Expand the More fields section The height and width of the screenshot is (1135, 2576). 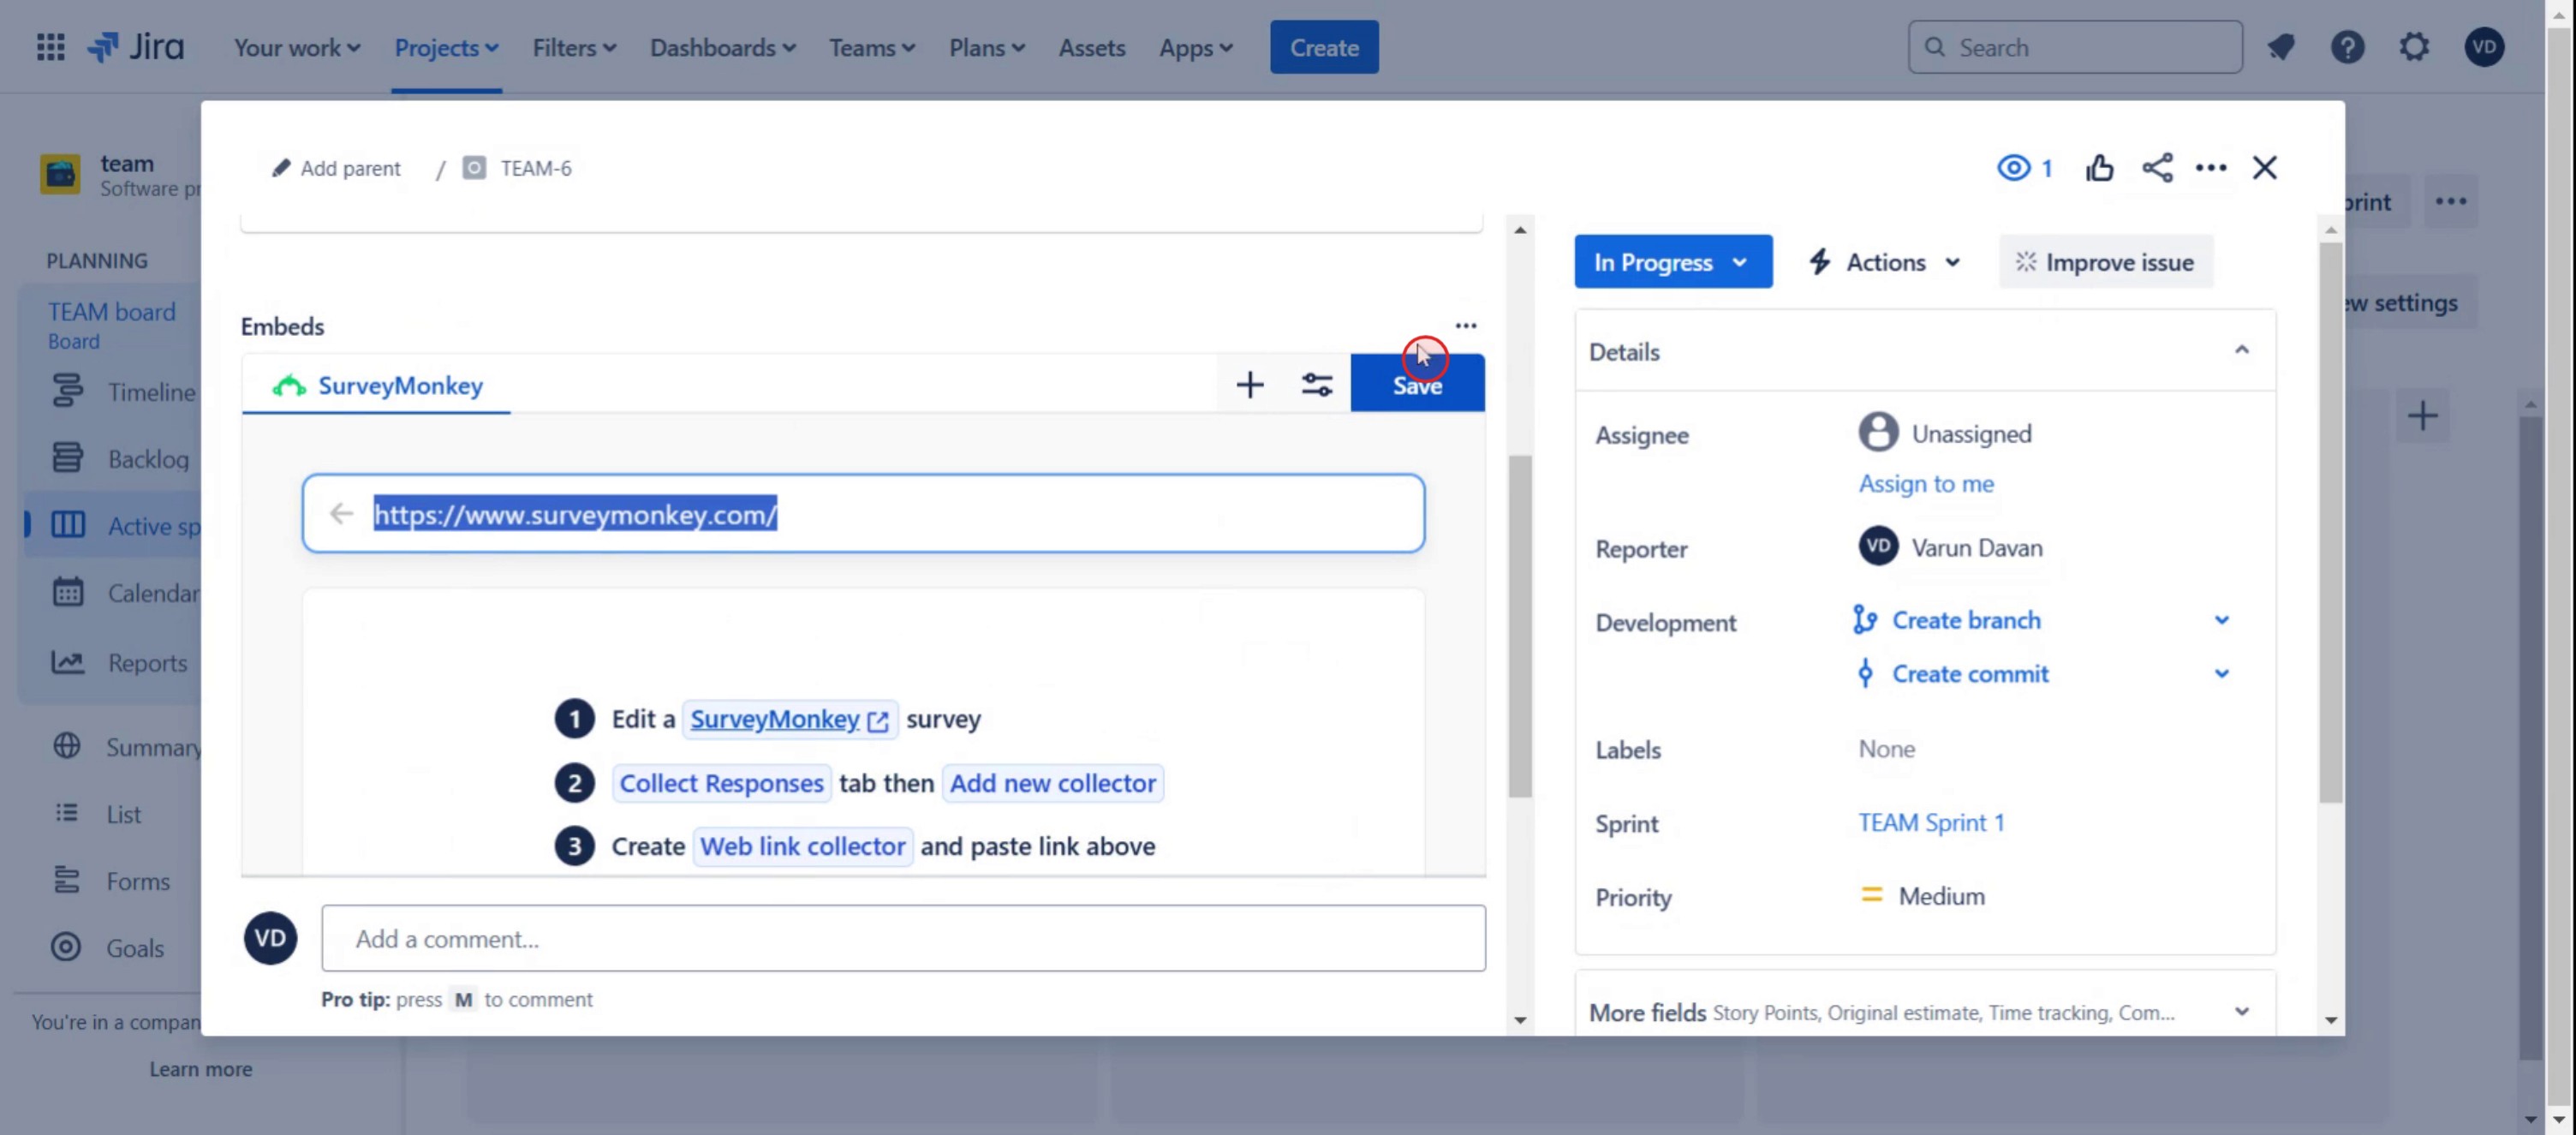coord(2241,1012)
